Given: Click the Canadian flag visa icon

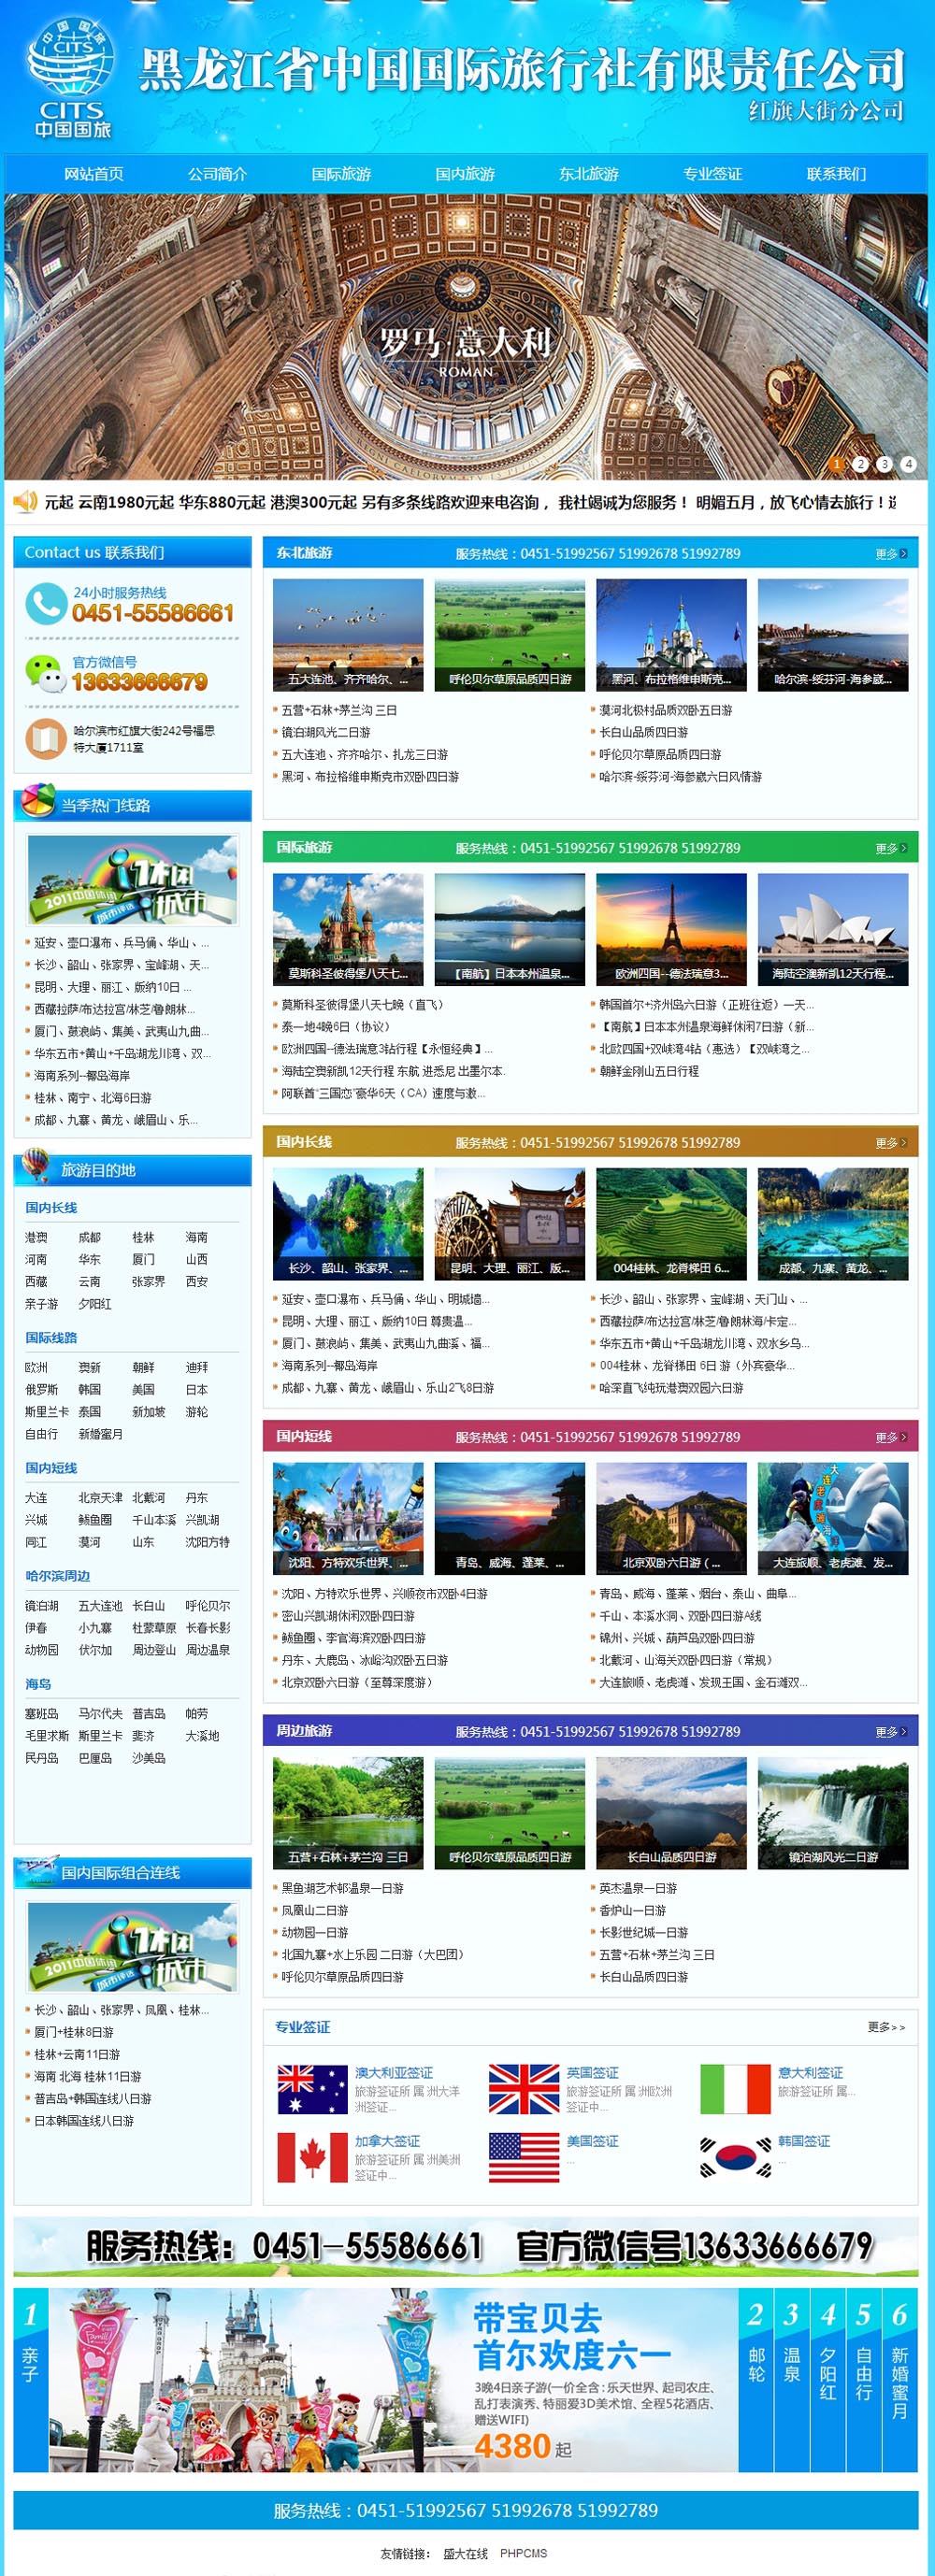Looking at the screenshot, I should [312, 2157].
